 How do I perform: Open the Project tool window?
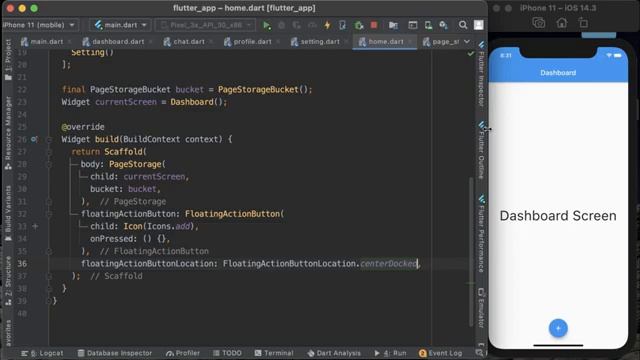point(8,60)
